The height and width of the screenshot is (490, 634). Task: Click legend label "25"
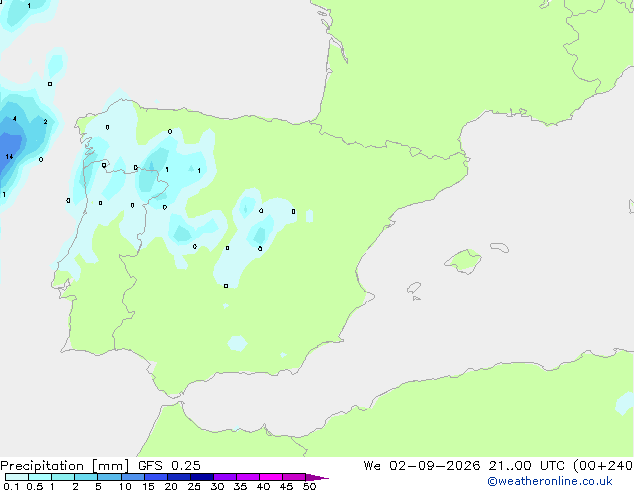[194, 486]
